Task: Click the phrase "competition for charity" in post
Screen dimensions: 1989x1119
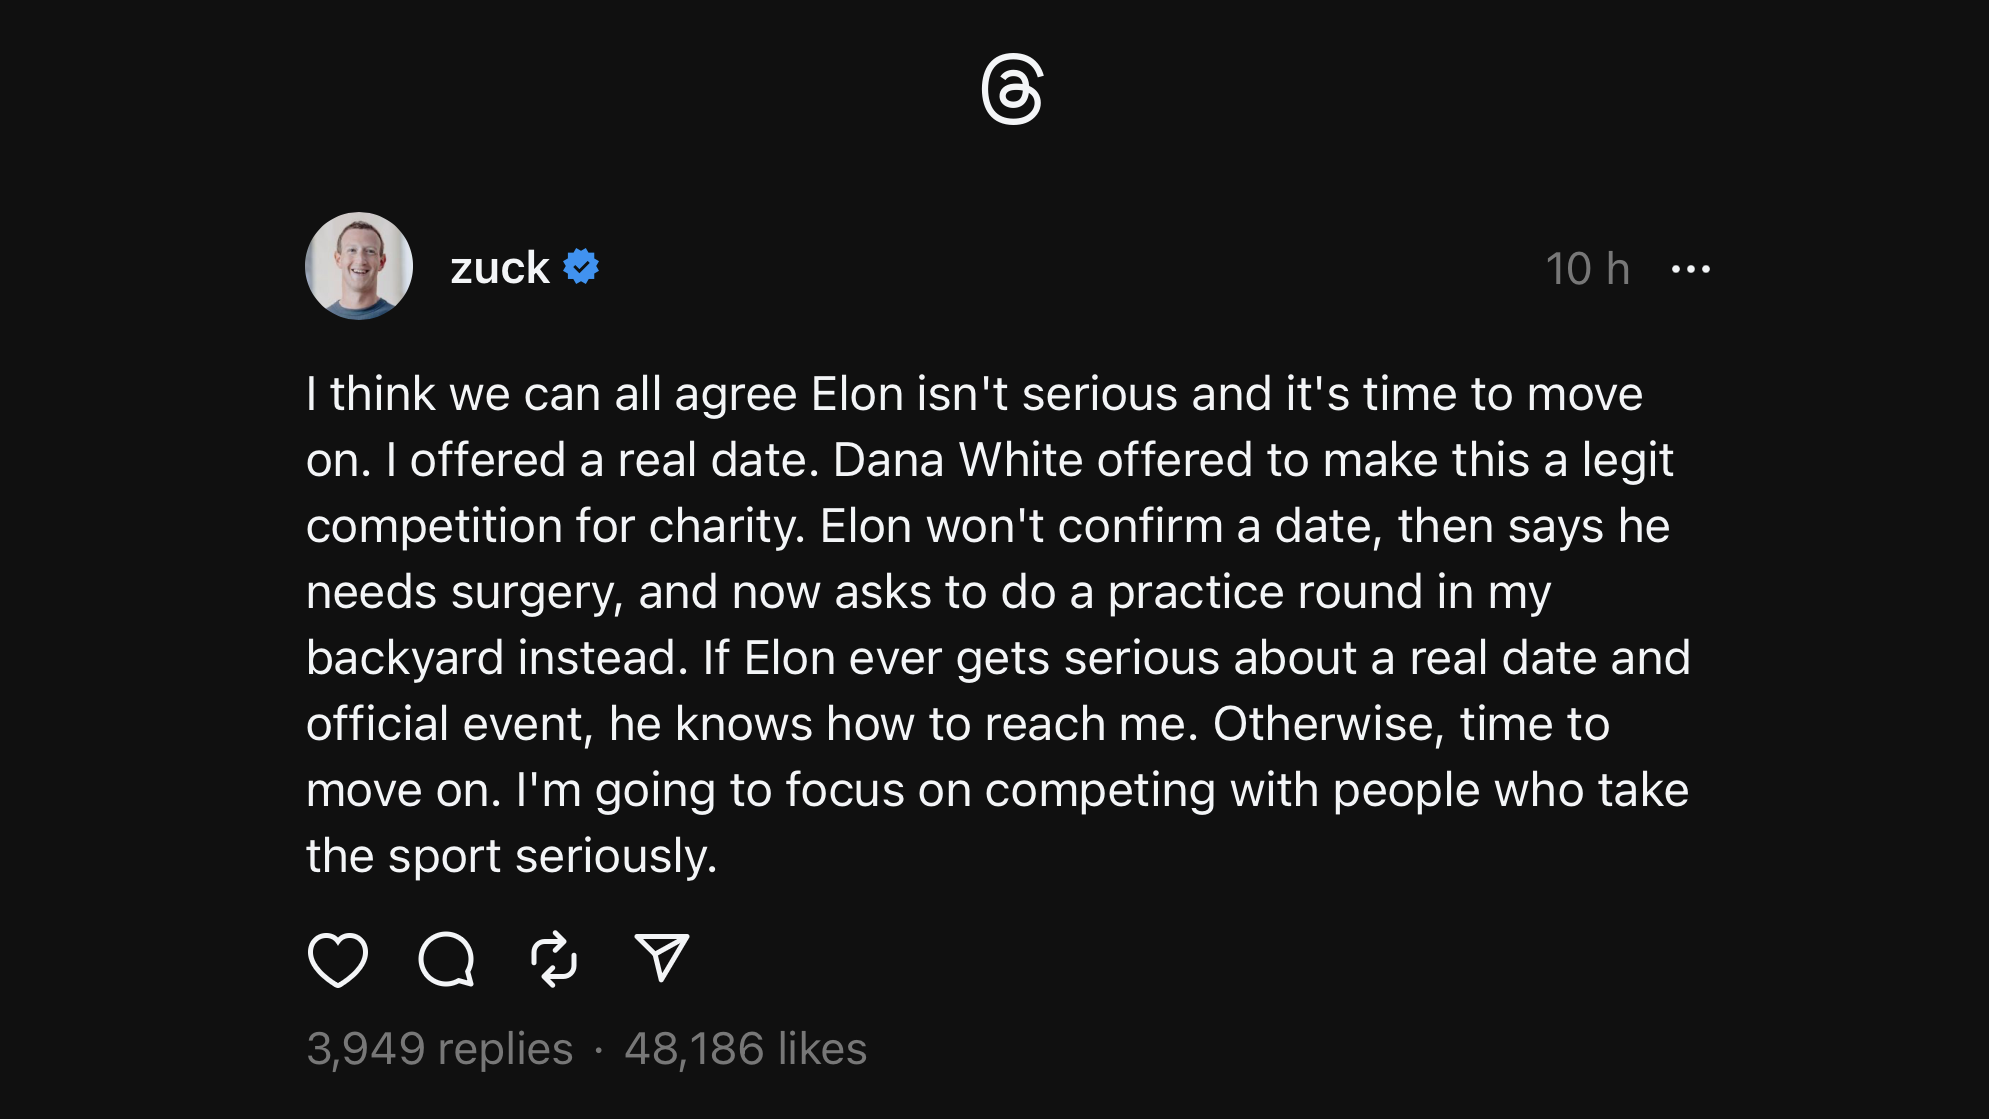Action: click(x=555, y=526)
